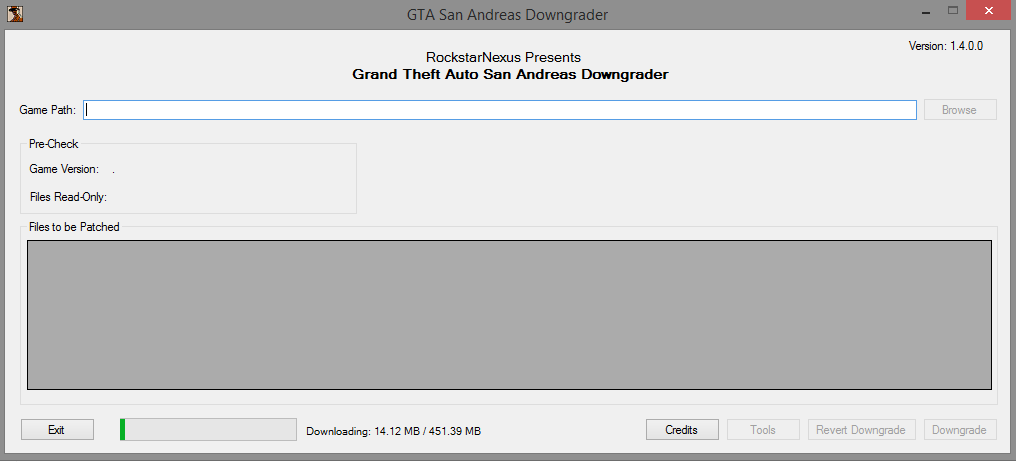The image size is (1016, 462).
Task: Click the Exit button
Action: (x=57, y=430)
